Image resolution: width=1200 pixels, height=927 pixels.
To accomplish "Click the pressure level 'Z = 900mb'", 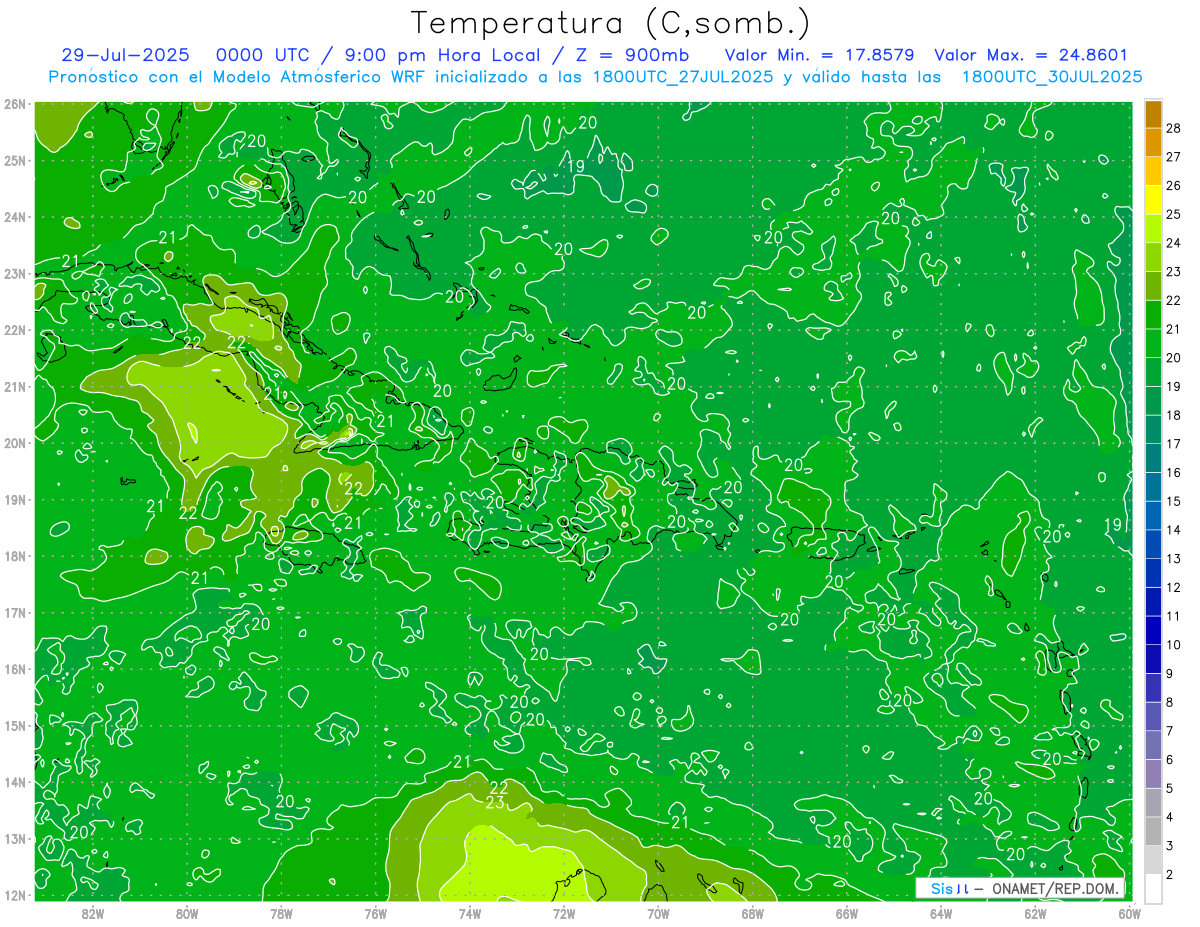I will [x=630, y=55].
